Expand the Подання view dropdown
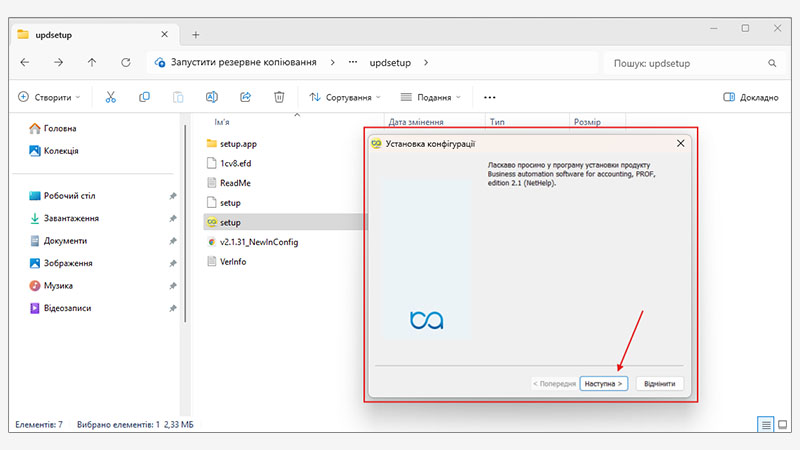800x450 pixels. pyautogui.click(x=431, y=97)
